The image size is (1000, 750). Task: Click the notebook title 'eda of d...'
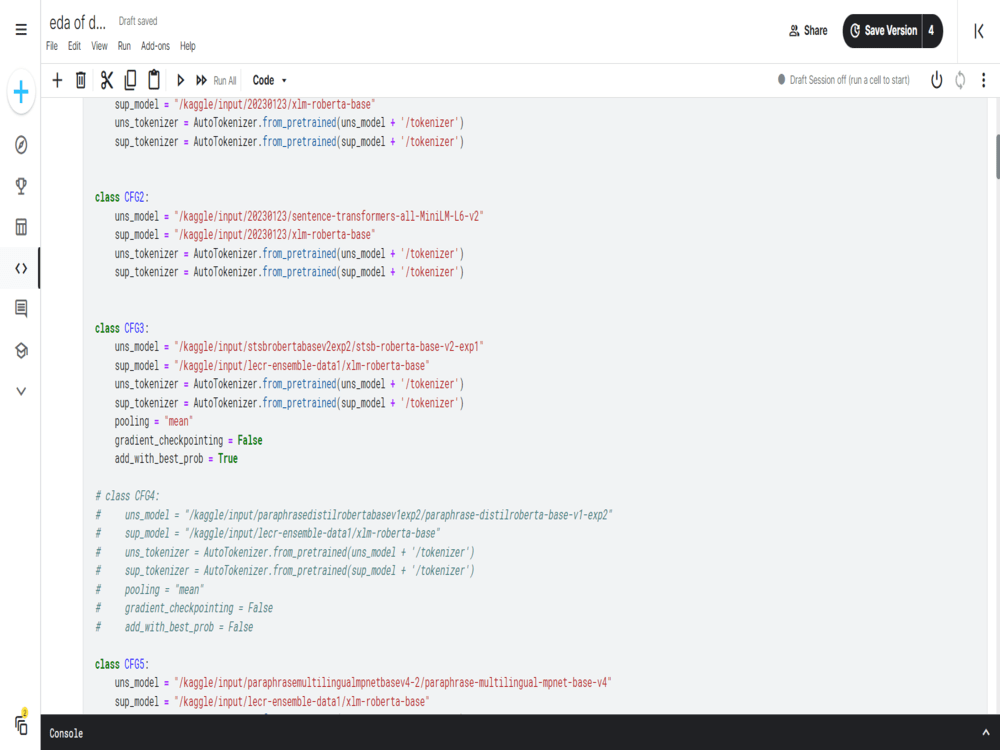78,23
